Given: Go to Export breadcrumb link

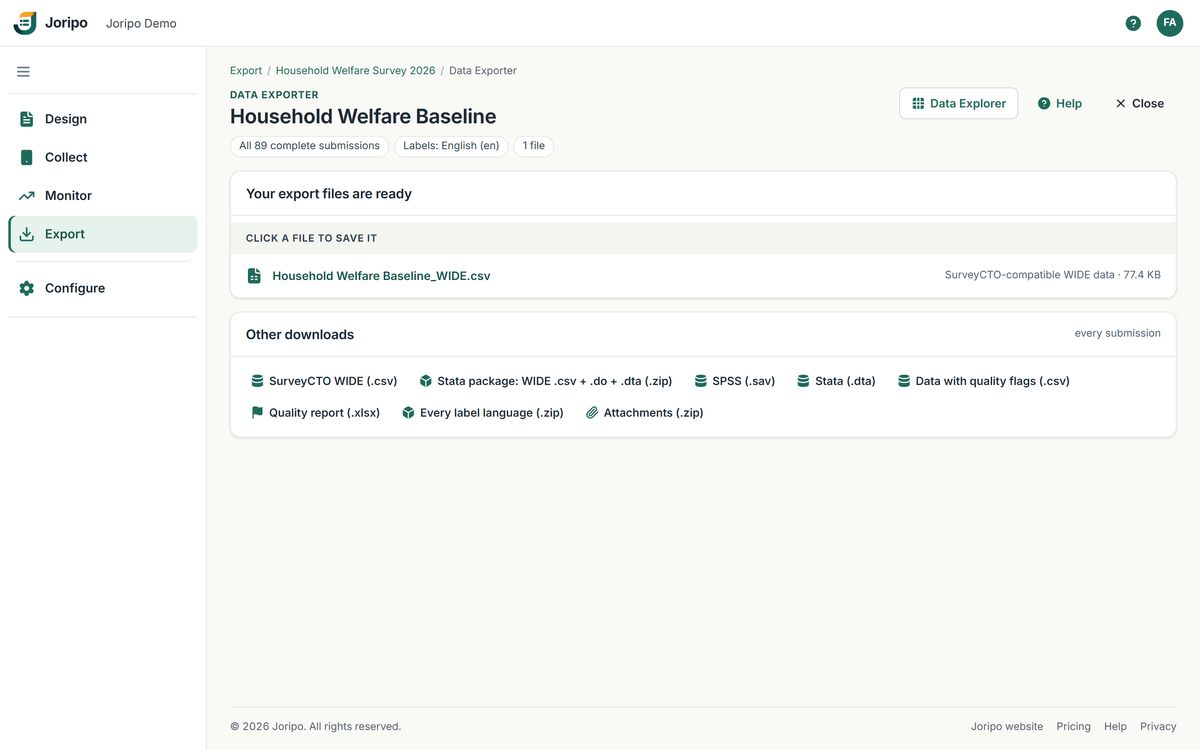Looking at the screenshot, I should point(246,71).
